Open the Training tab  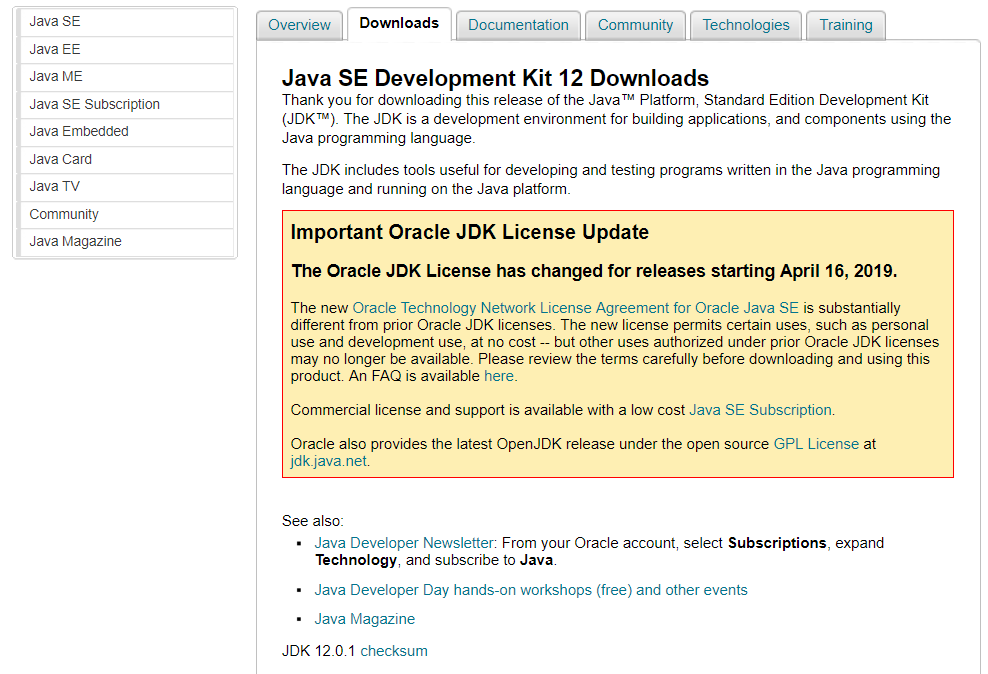[x=846, y=25]
